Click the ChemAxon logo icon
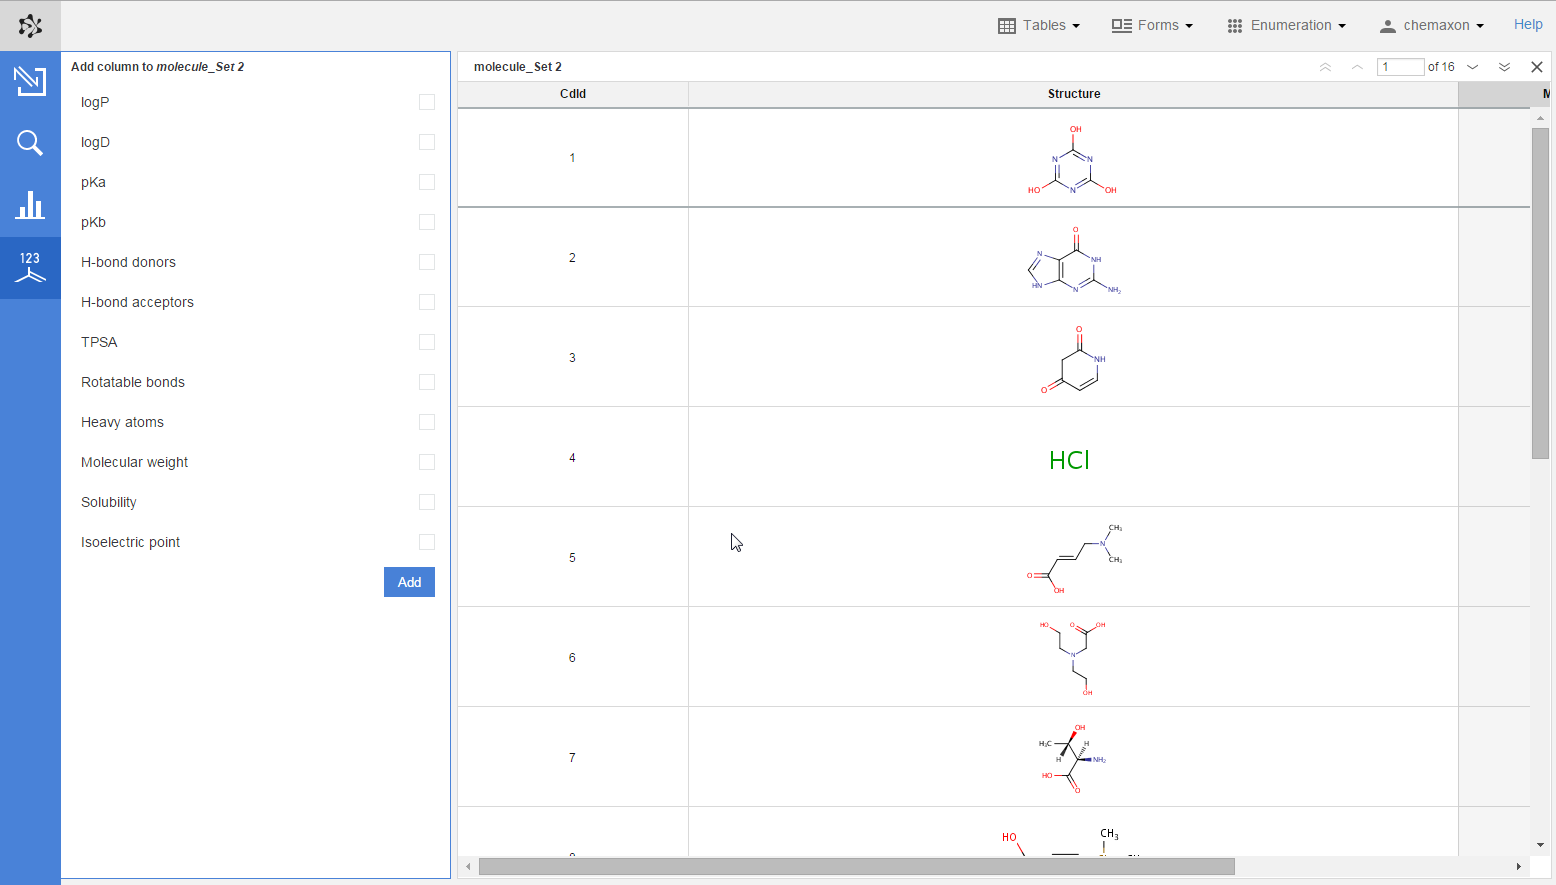 point(30,26)
